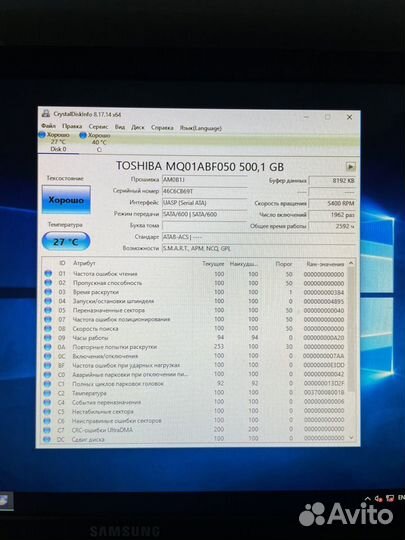405x540 pixels.
Task: Open the Файл menu
Action: click(48, 126)
